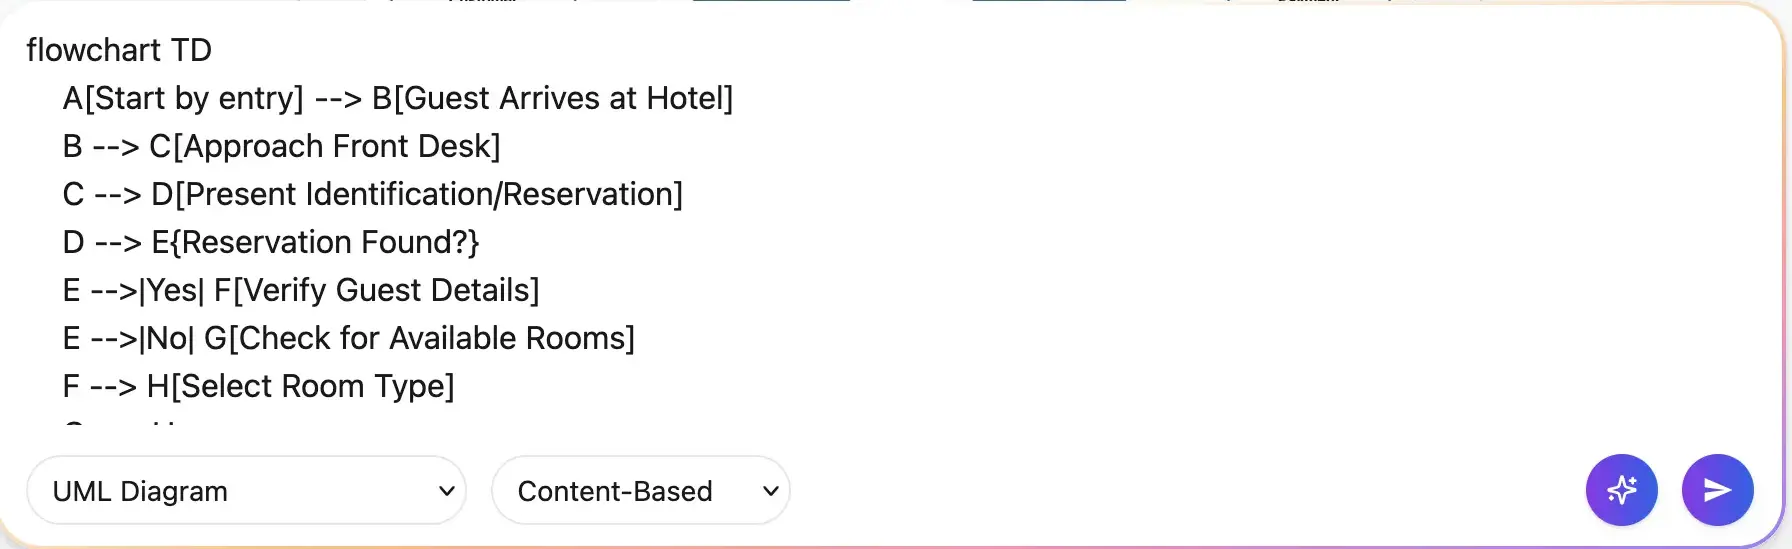The image size is (1792, 549).
Task: Click 'D[Present Identification/Reservation]' in the editor
Action: [x=417, y=194]
